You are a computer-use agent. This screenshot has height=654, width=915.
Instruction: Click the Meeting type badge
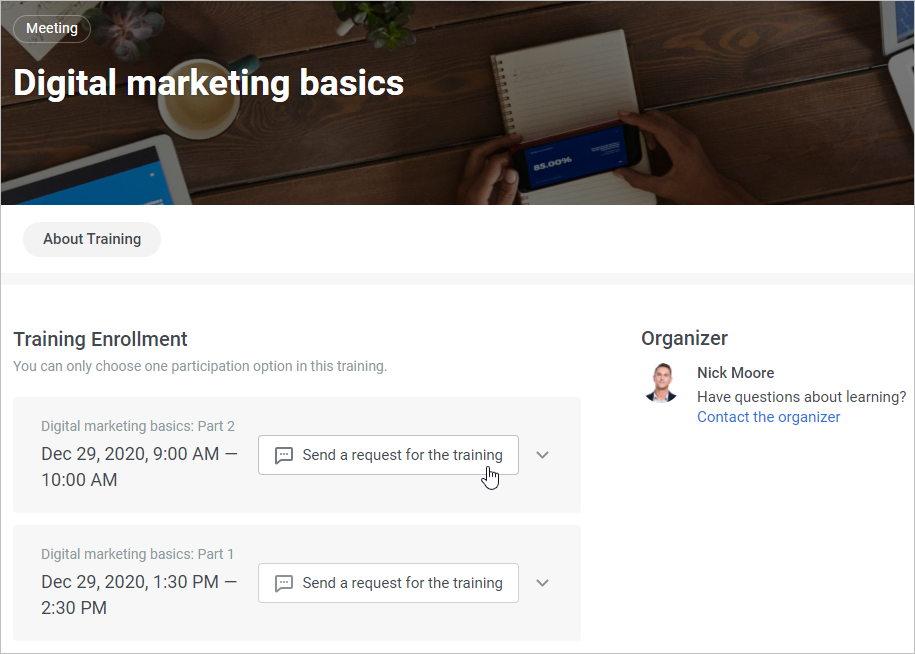click(x=52, y=29)
